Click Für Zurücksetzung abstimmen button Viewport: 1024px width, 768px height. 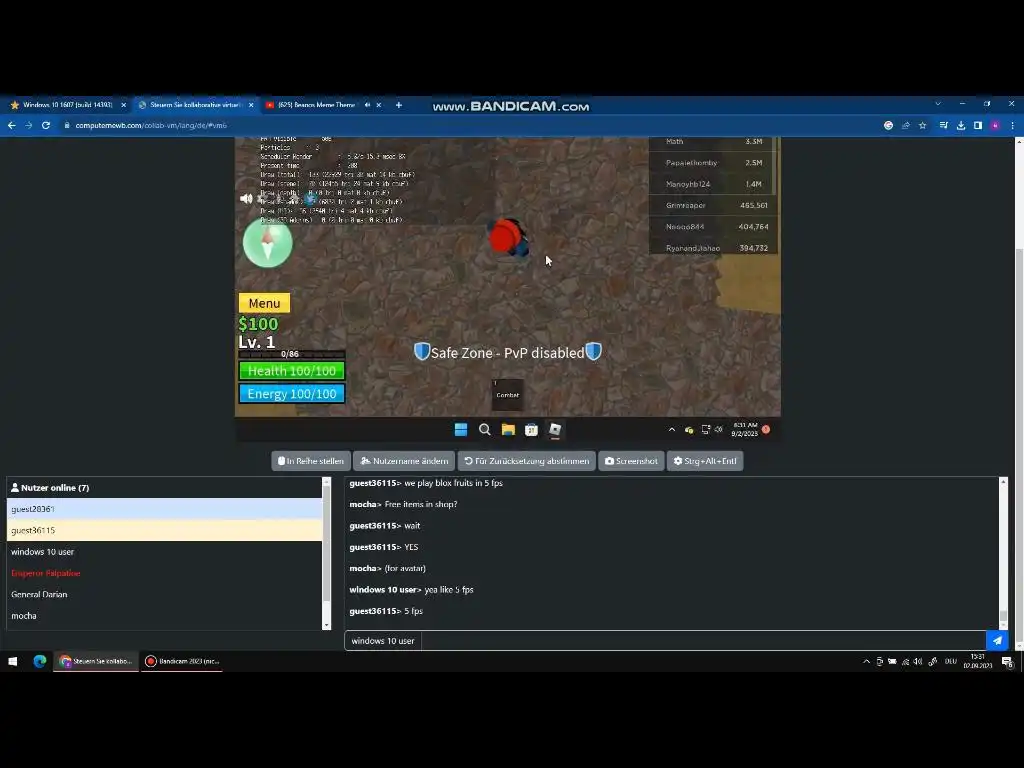tap(526, 460)
